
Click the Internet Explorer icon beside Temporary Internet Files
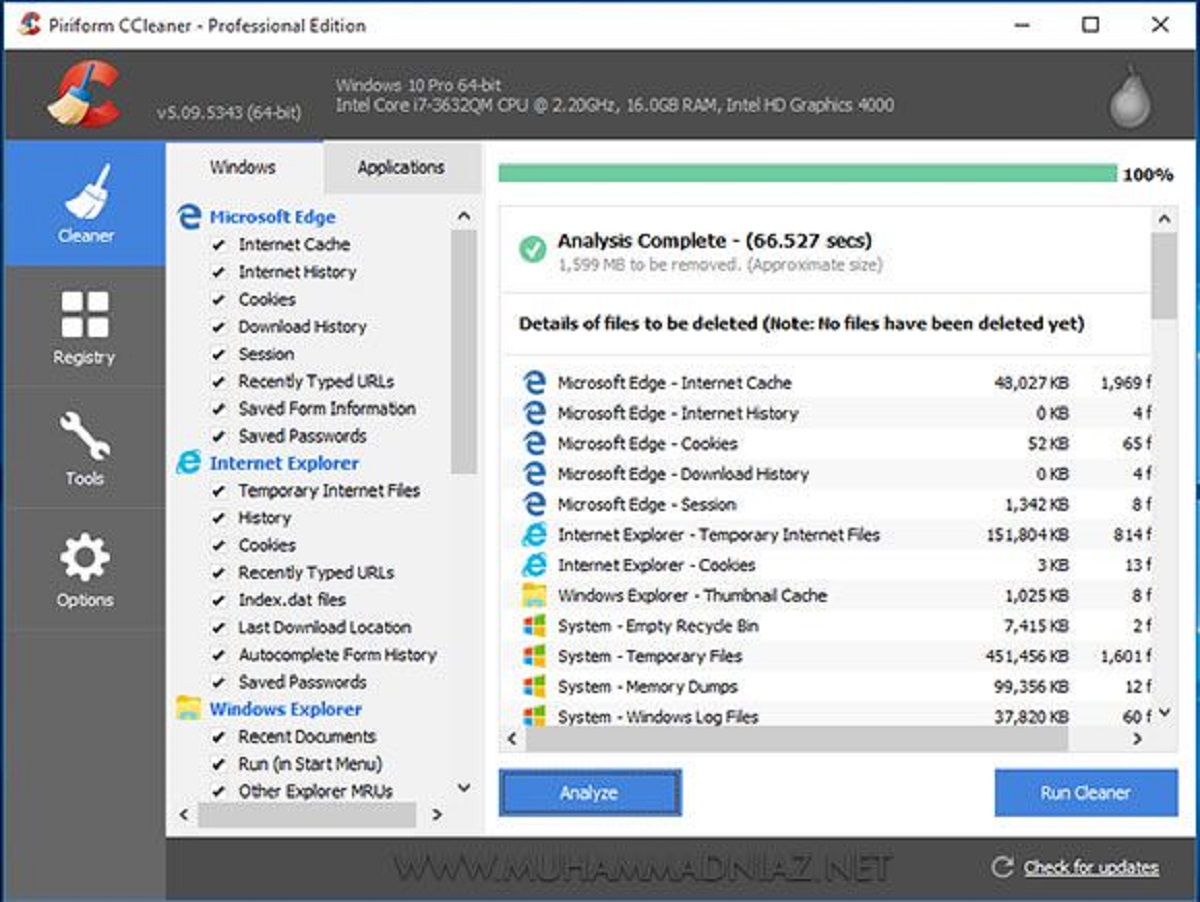point(536,535)
